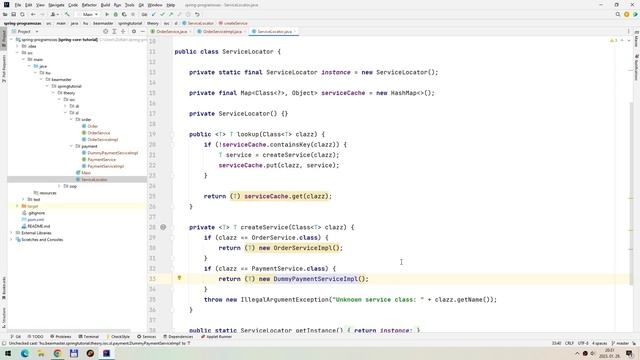Image resolution: width=640 pixels, height=360 pixels.
Task: Click the Git branch master status widget
Action: (x=620, y=343)
